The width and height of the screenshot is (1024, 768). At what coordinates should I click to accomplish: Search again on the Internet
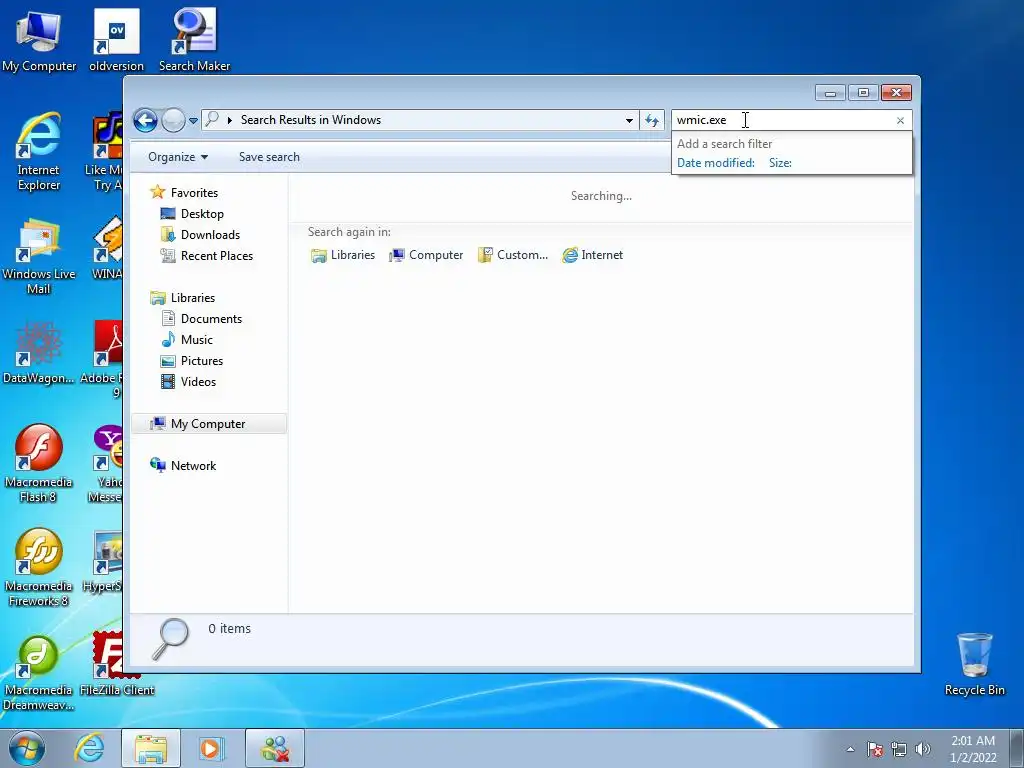[592, 255]
